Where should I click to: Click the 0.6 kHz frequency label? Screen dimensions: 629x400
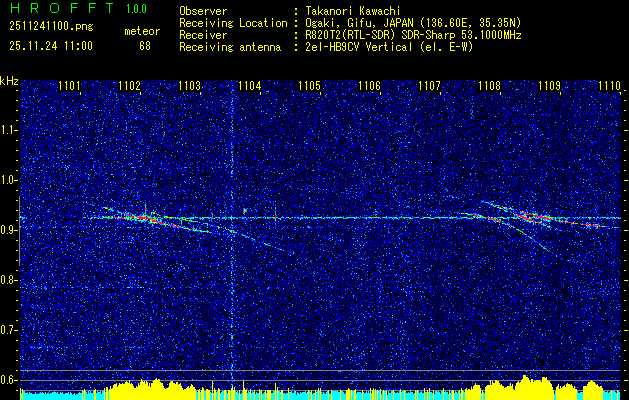(7, 380)
